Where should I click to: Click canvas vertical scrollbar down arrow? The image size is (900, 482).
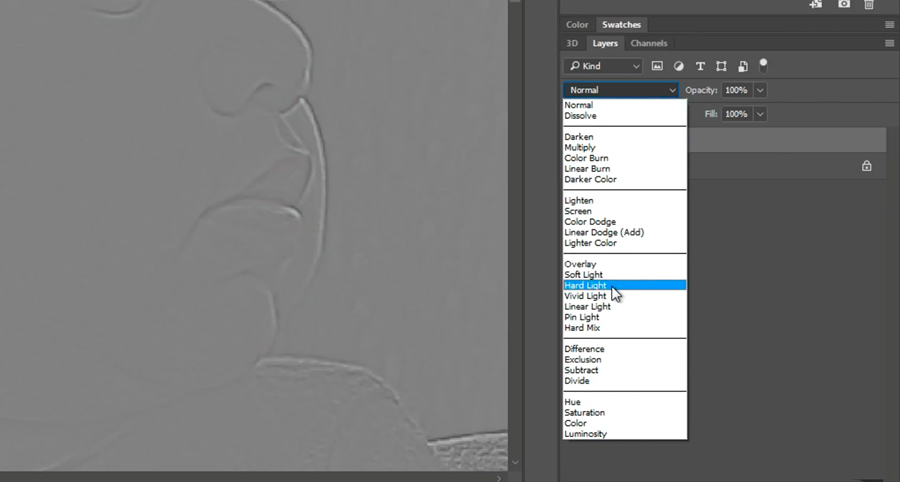pyautogui.click(x=515, y=462)
